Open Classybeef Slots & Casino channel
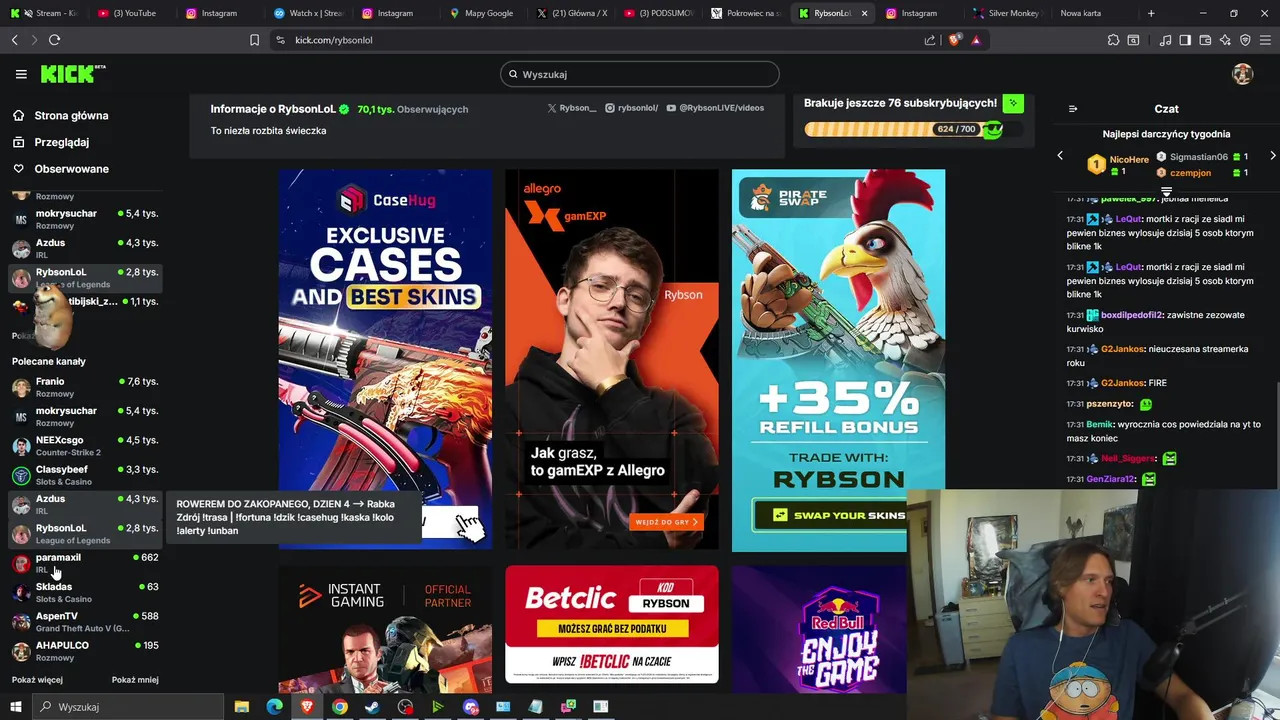The width and height of the screenshot is (1280, 720). pos(84,475)
